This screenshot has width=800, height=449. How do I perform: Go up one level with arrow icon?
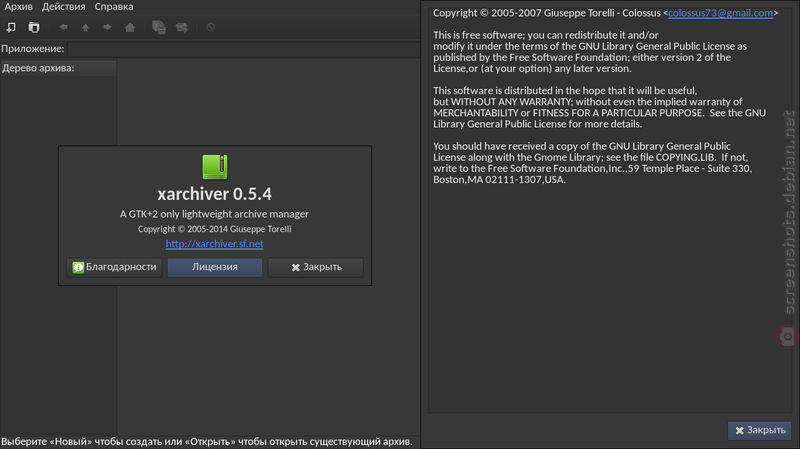(x=85, y=27)
